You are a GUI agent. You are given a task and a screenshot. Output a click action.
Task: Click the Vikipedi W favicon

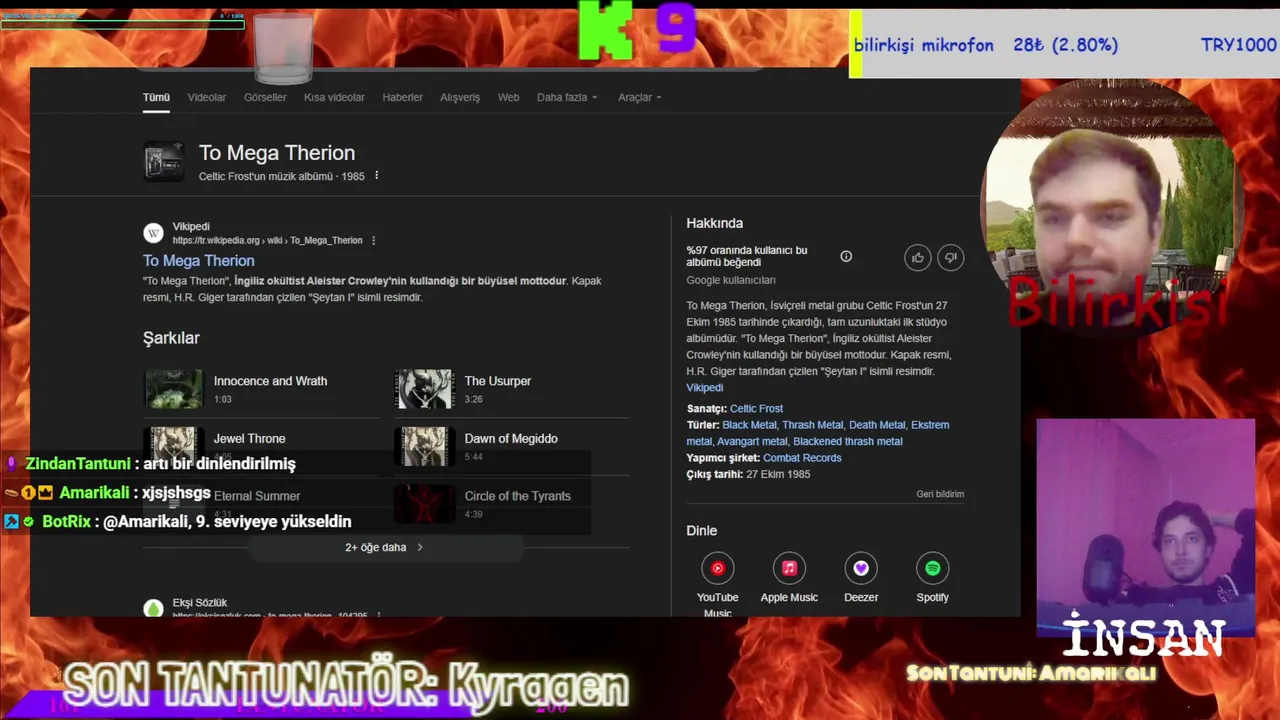153,233
